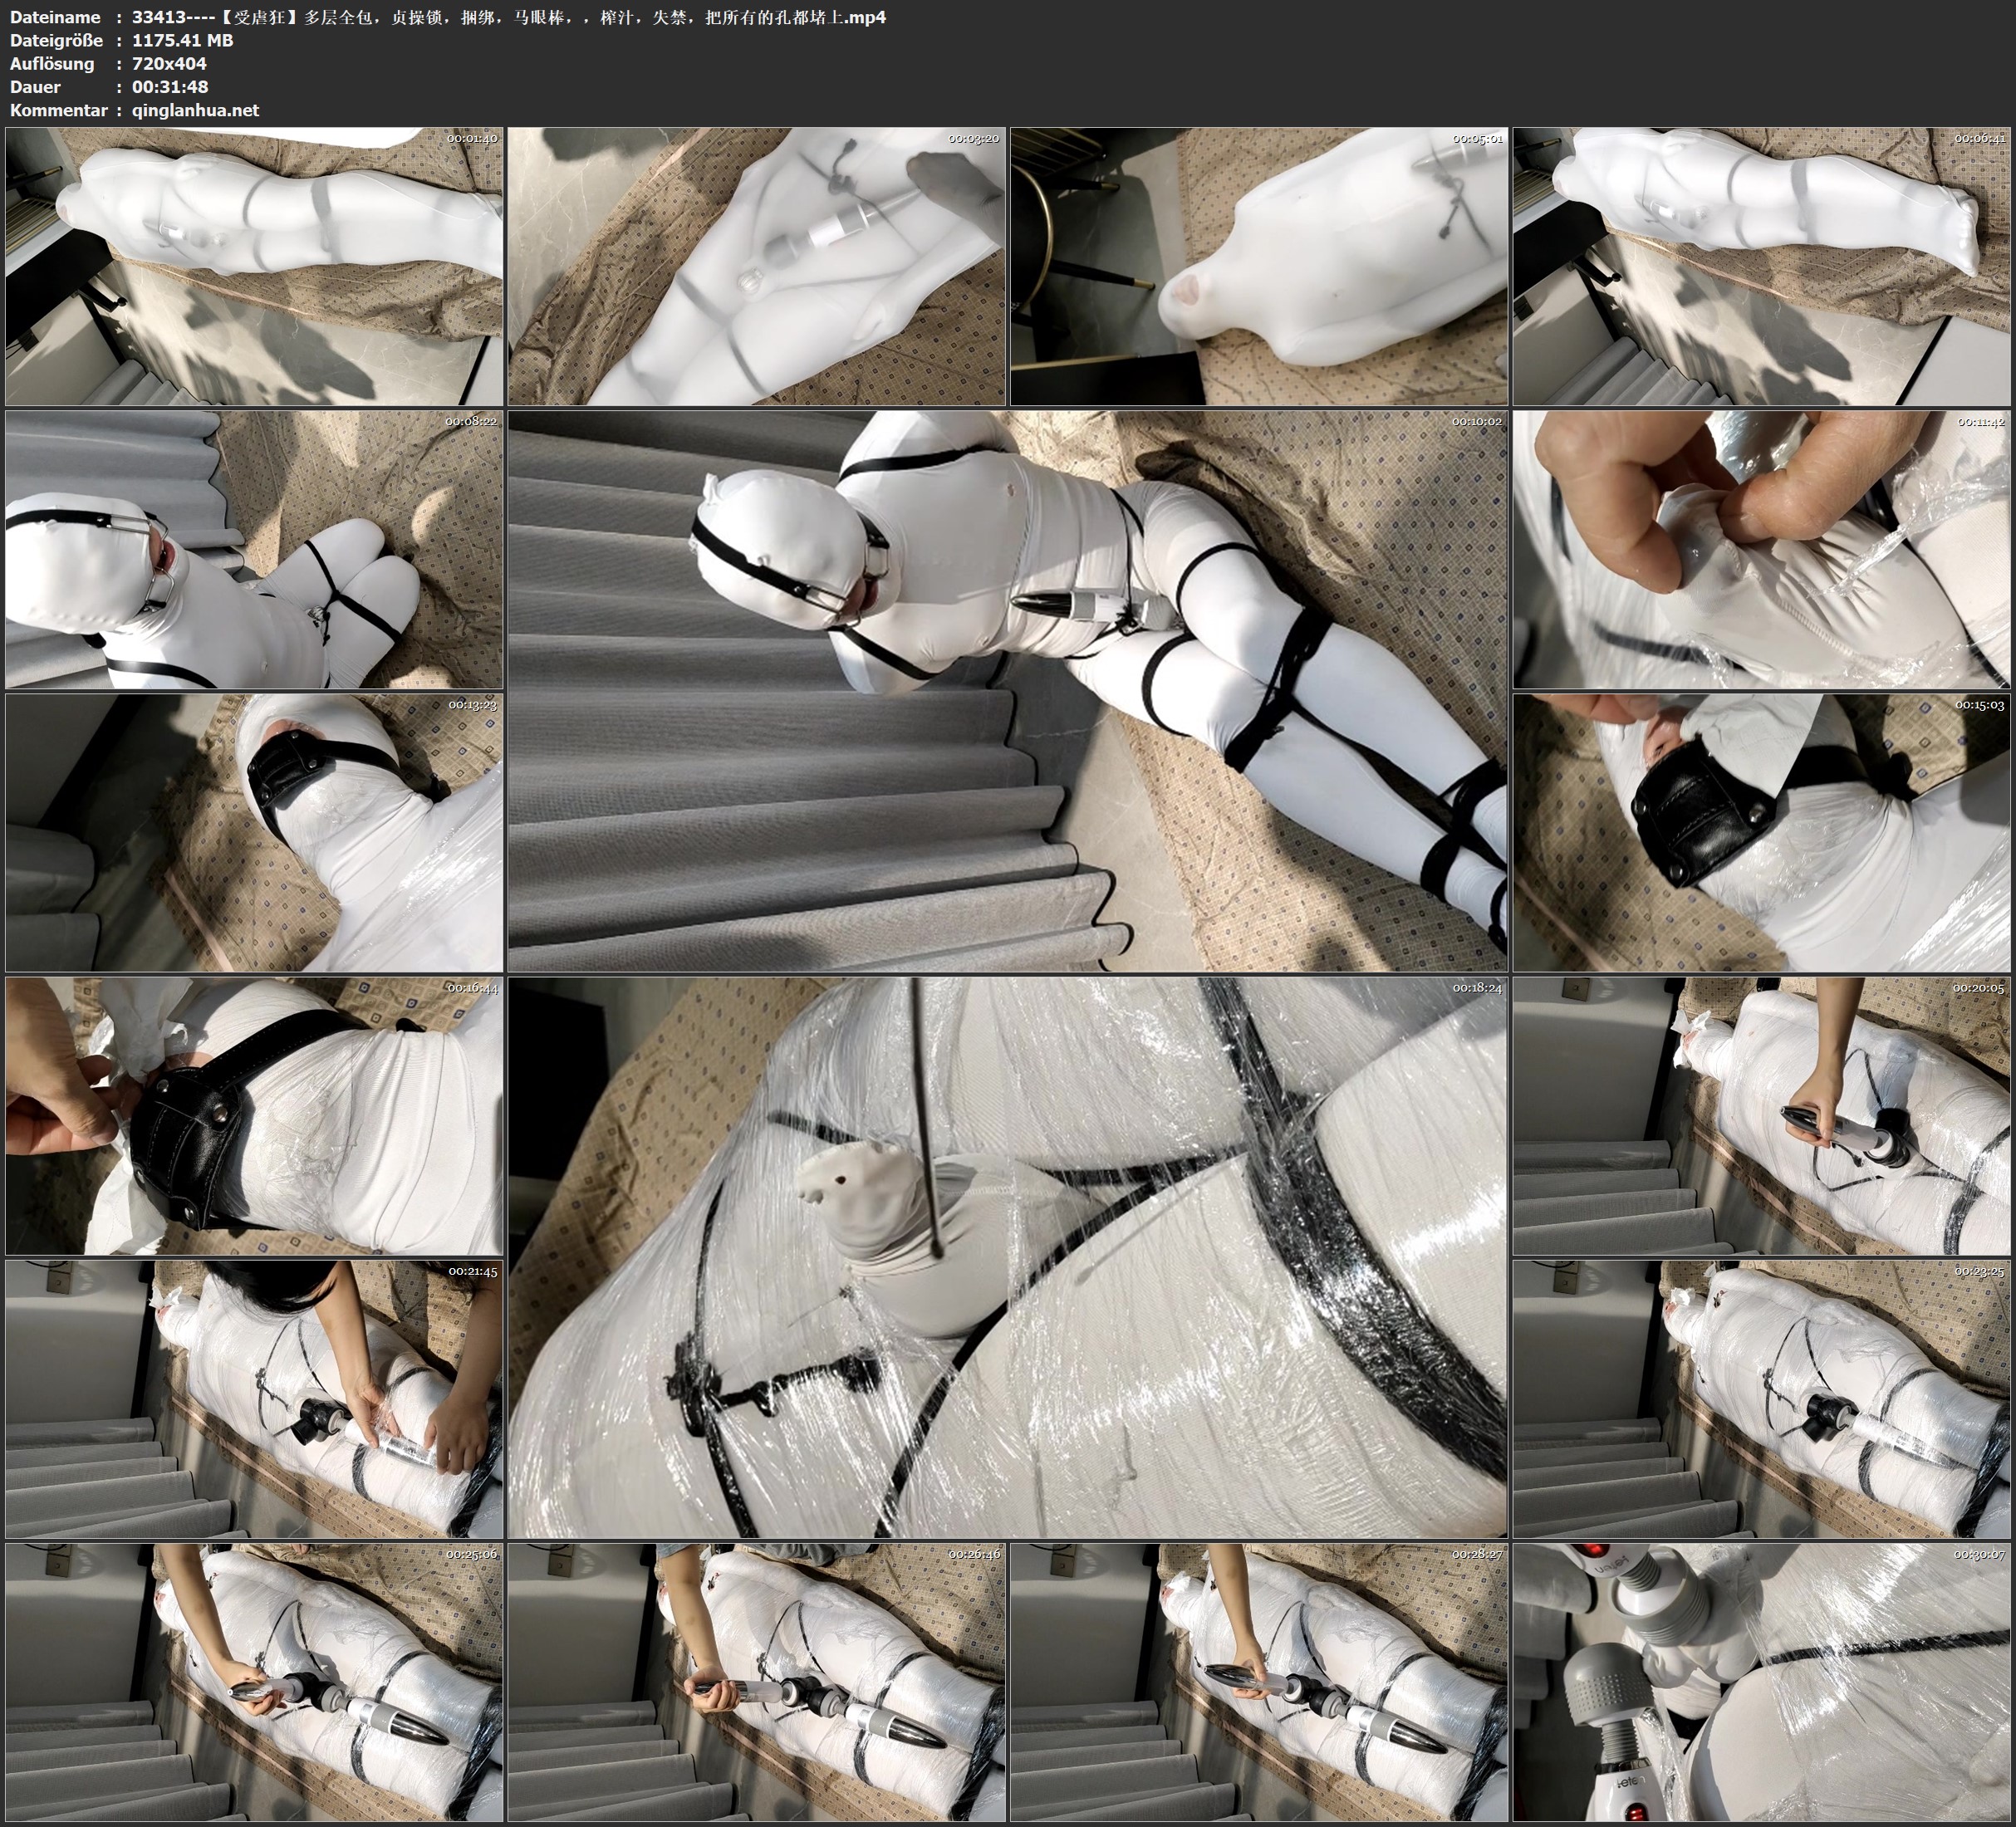Click the large frame at 00:10:02

click(1007, 691)
